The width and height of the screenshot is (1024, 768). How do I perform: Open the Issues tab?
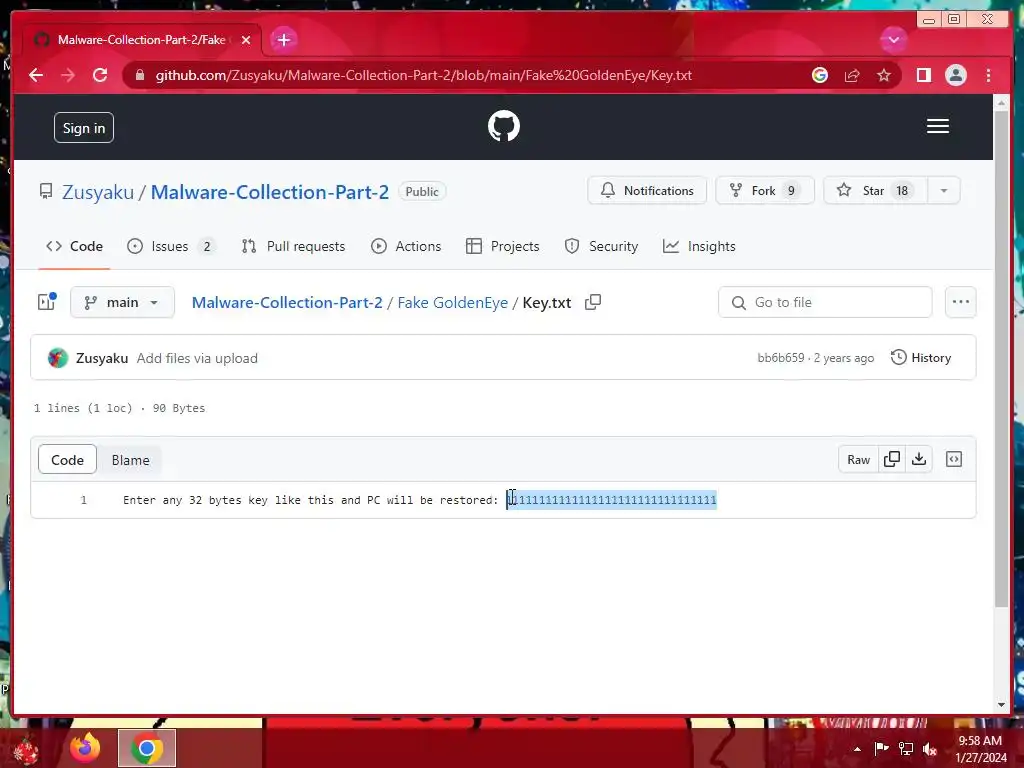pos(171,246)
